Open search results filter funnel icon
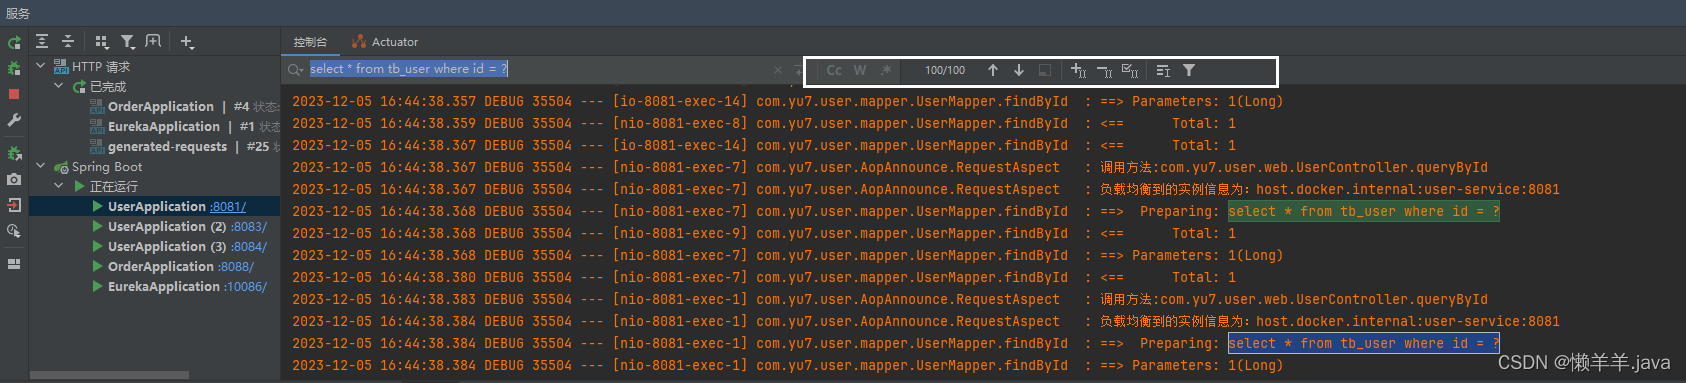 pos(1189,70)
